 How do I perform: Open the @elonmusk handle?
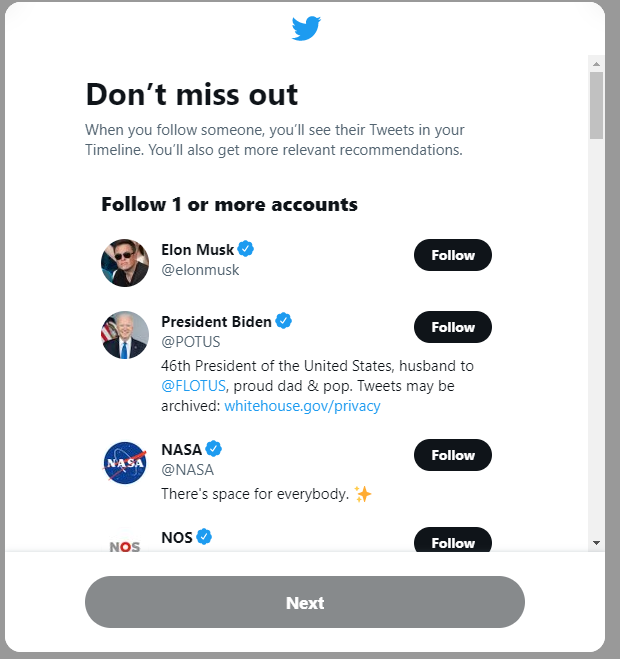[200, 270]
